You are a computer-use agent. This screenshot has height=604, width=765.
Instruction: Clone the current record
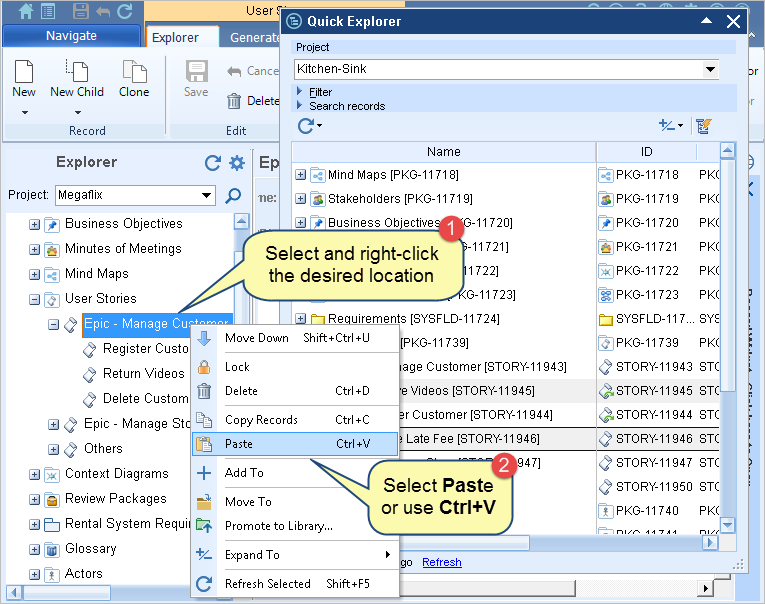coord(134,79)
